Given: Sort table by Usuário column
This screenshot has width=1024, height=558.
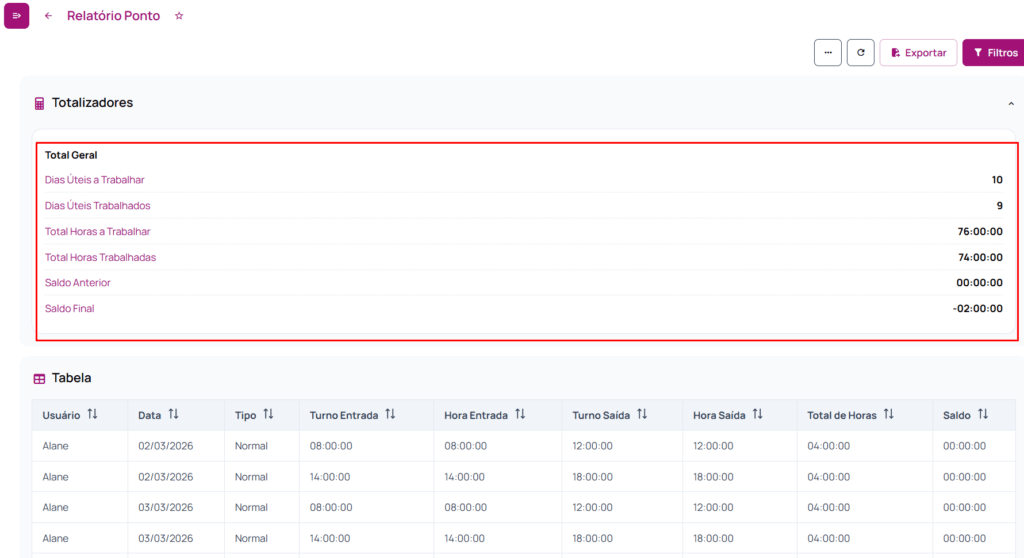Looking at the screenshot, I should (92, 414).
